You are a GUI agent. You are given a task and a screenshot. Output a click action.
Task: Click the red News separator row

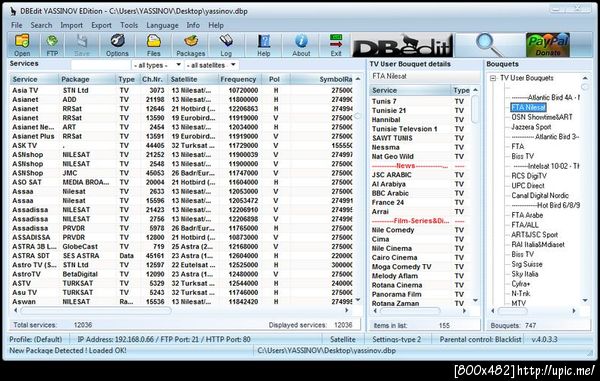pos(419,166)
